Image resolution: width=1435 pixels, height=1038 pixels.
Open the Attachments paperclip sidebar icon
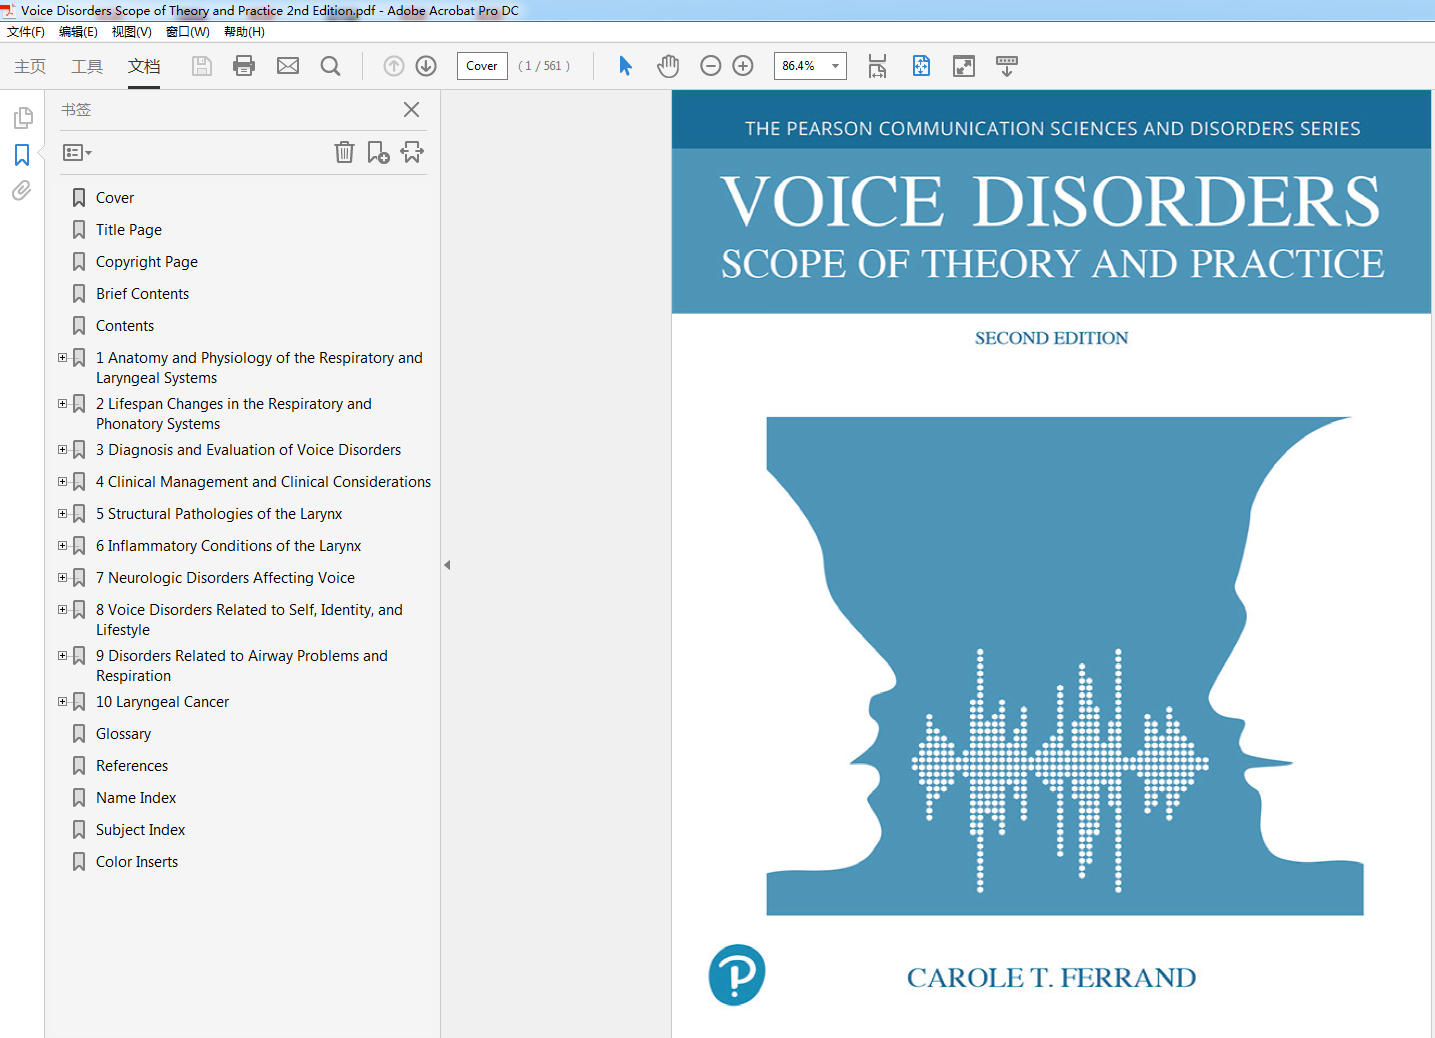[x=22, y=190]
